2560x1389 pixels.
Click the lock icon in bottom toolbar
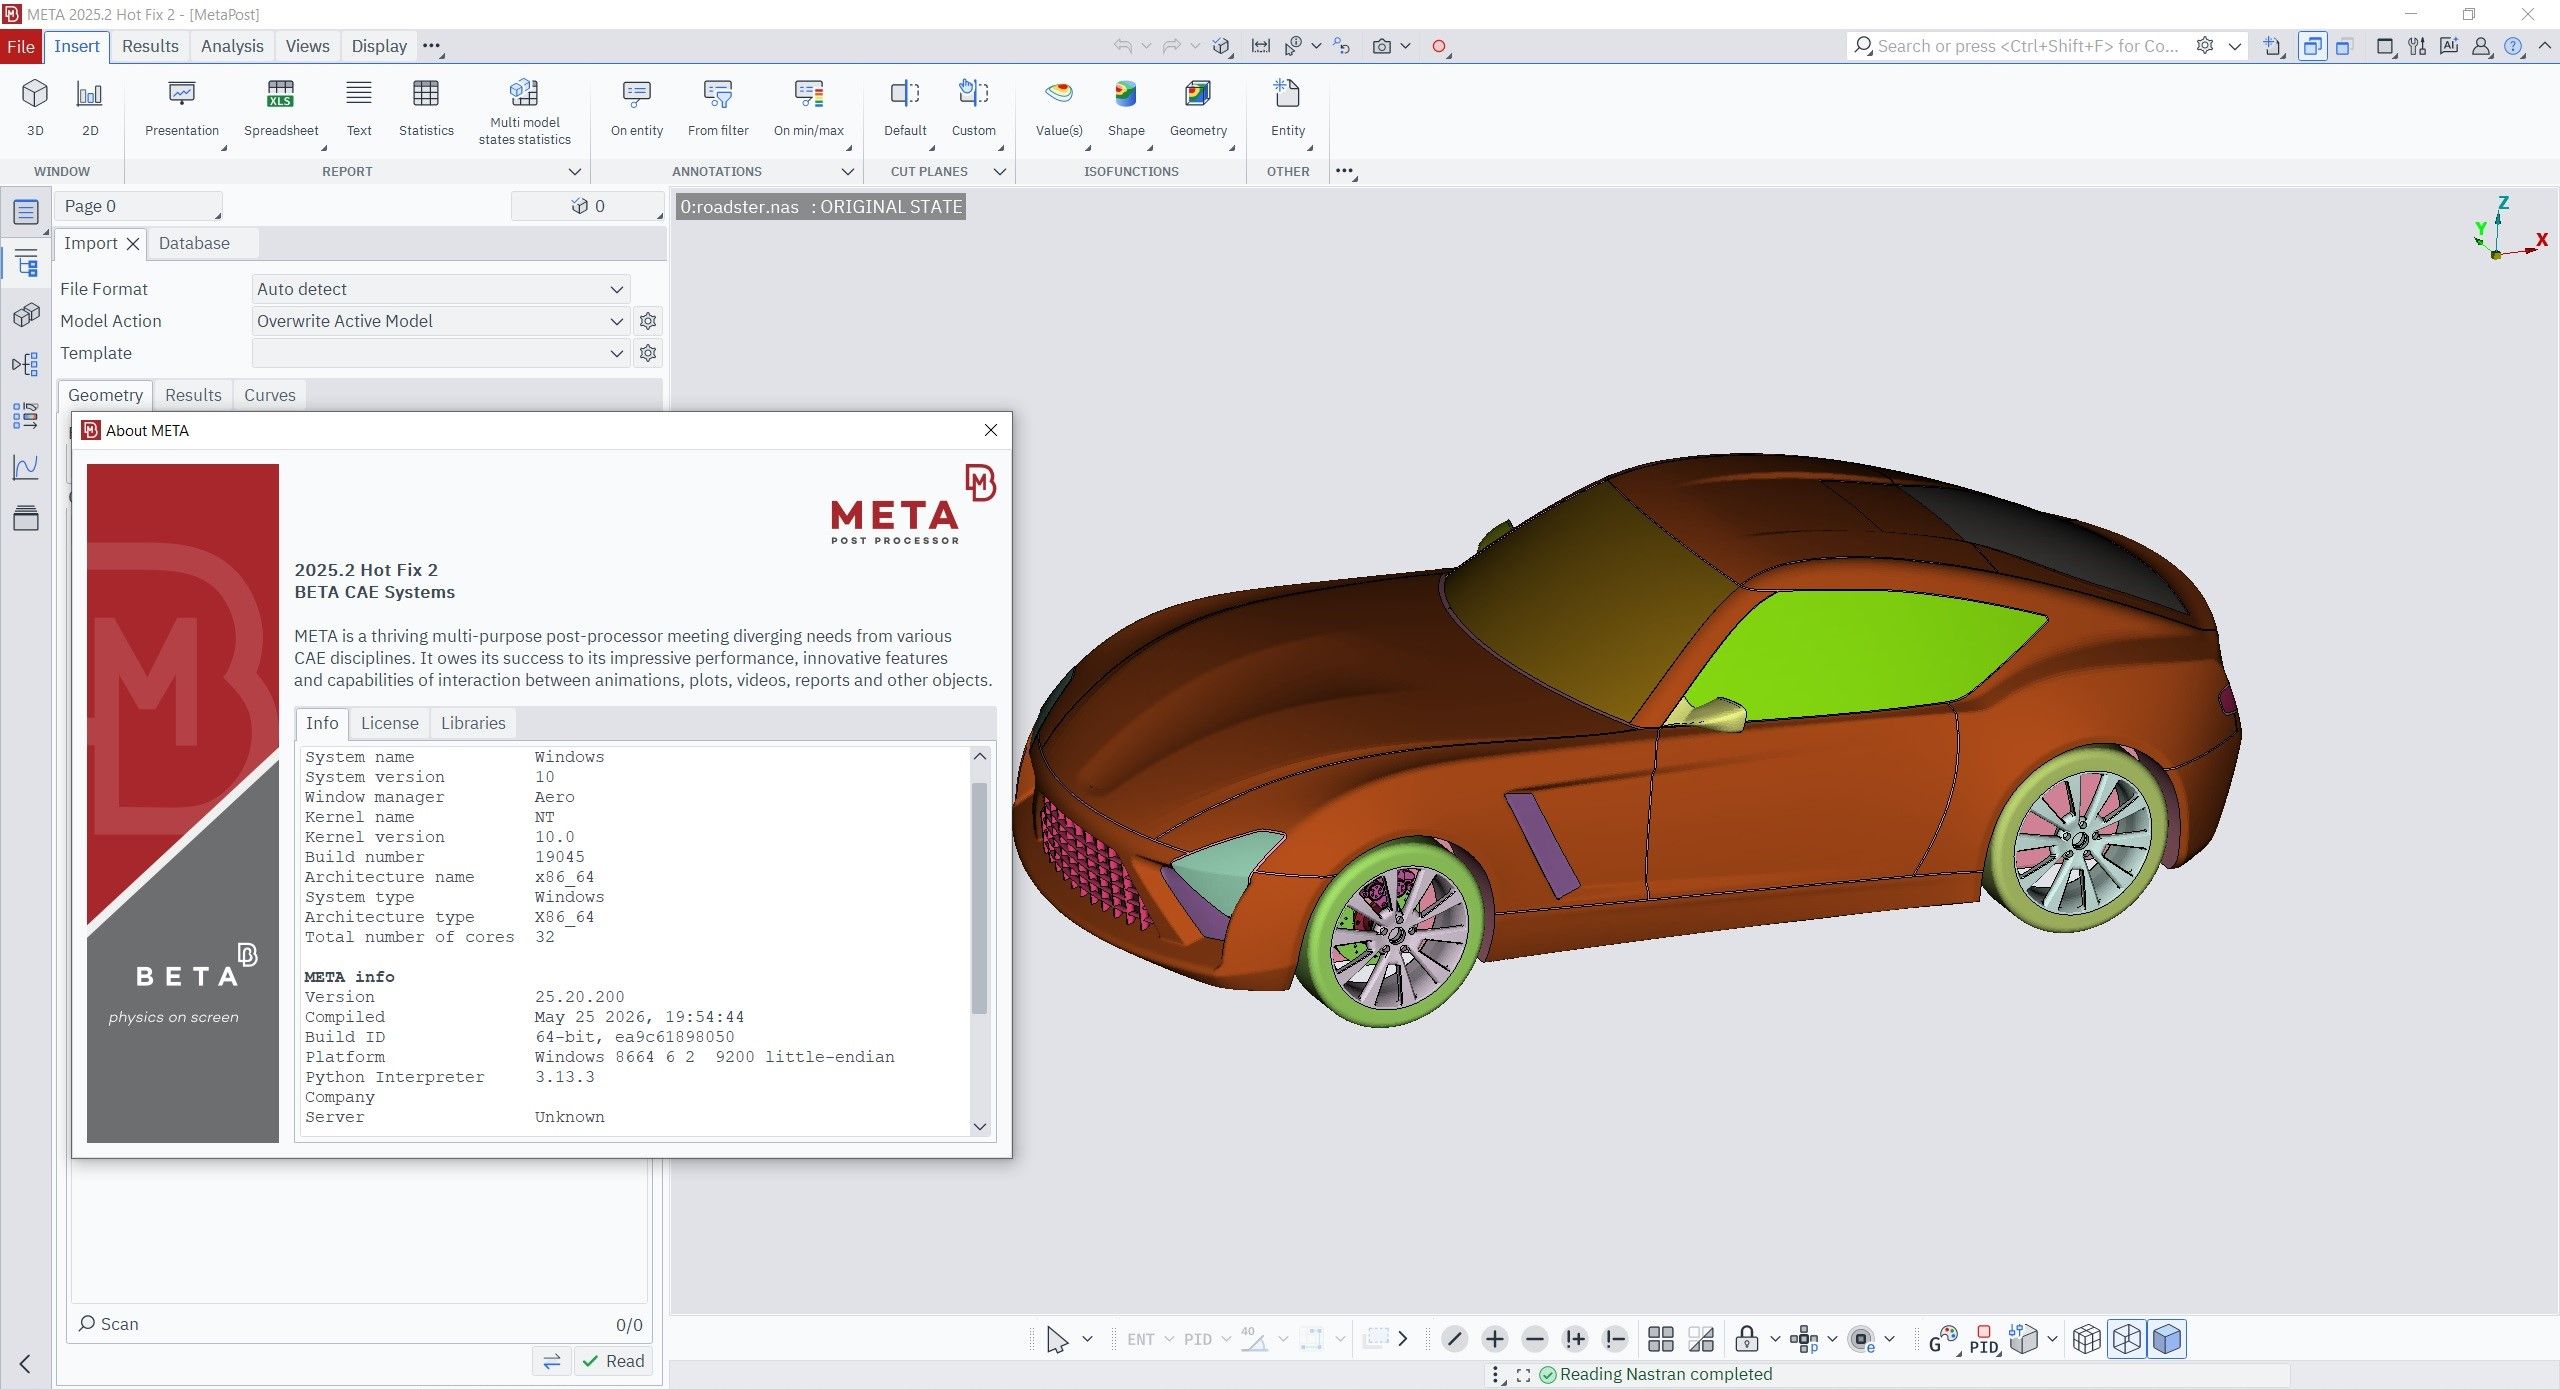click(1747, 1339)
